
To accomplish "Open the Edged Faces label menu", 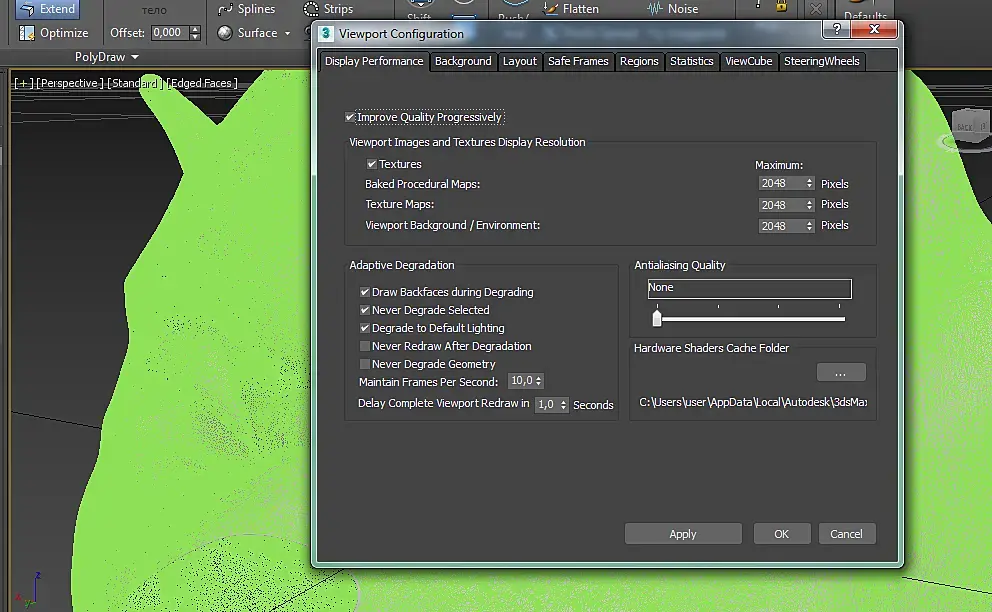I will tap(202, 83).
